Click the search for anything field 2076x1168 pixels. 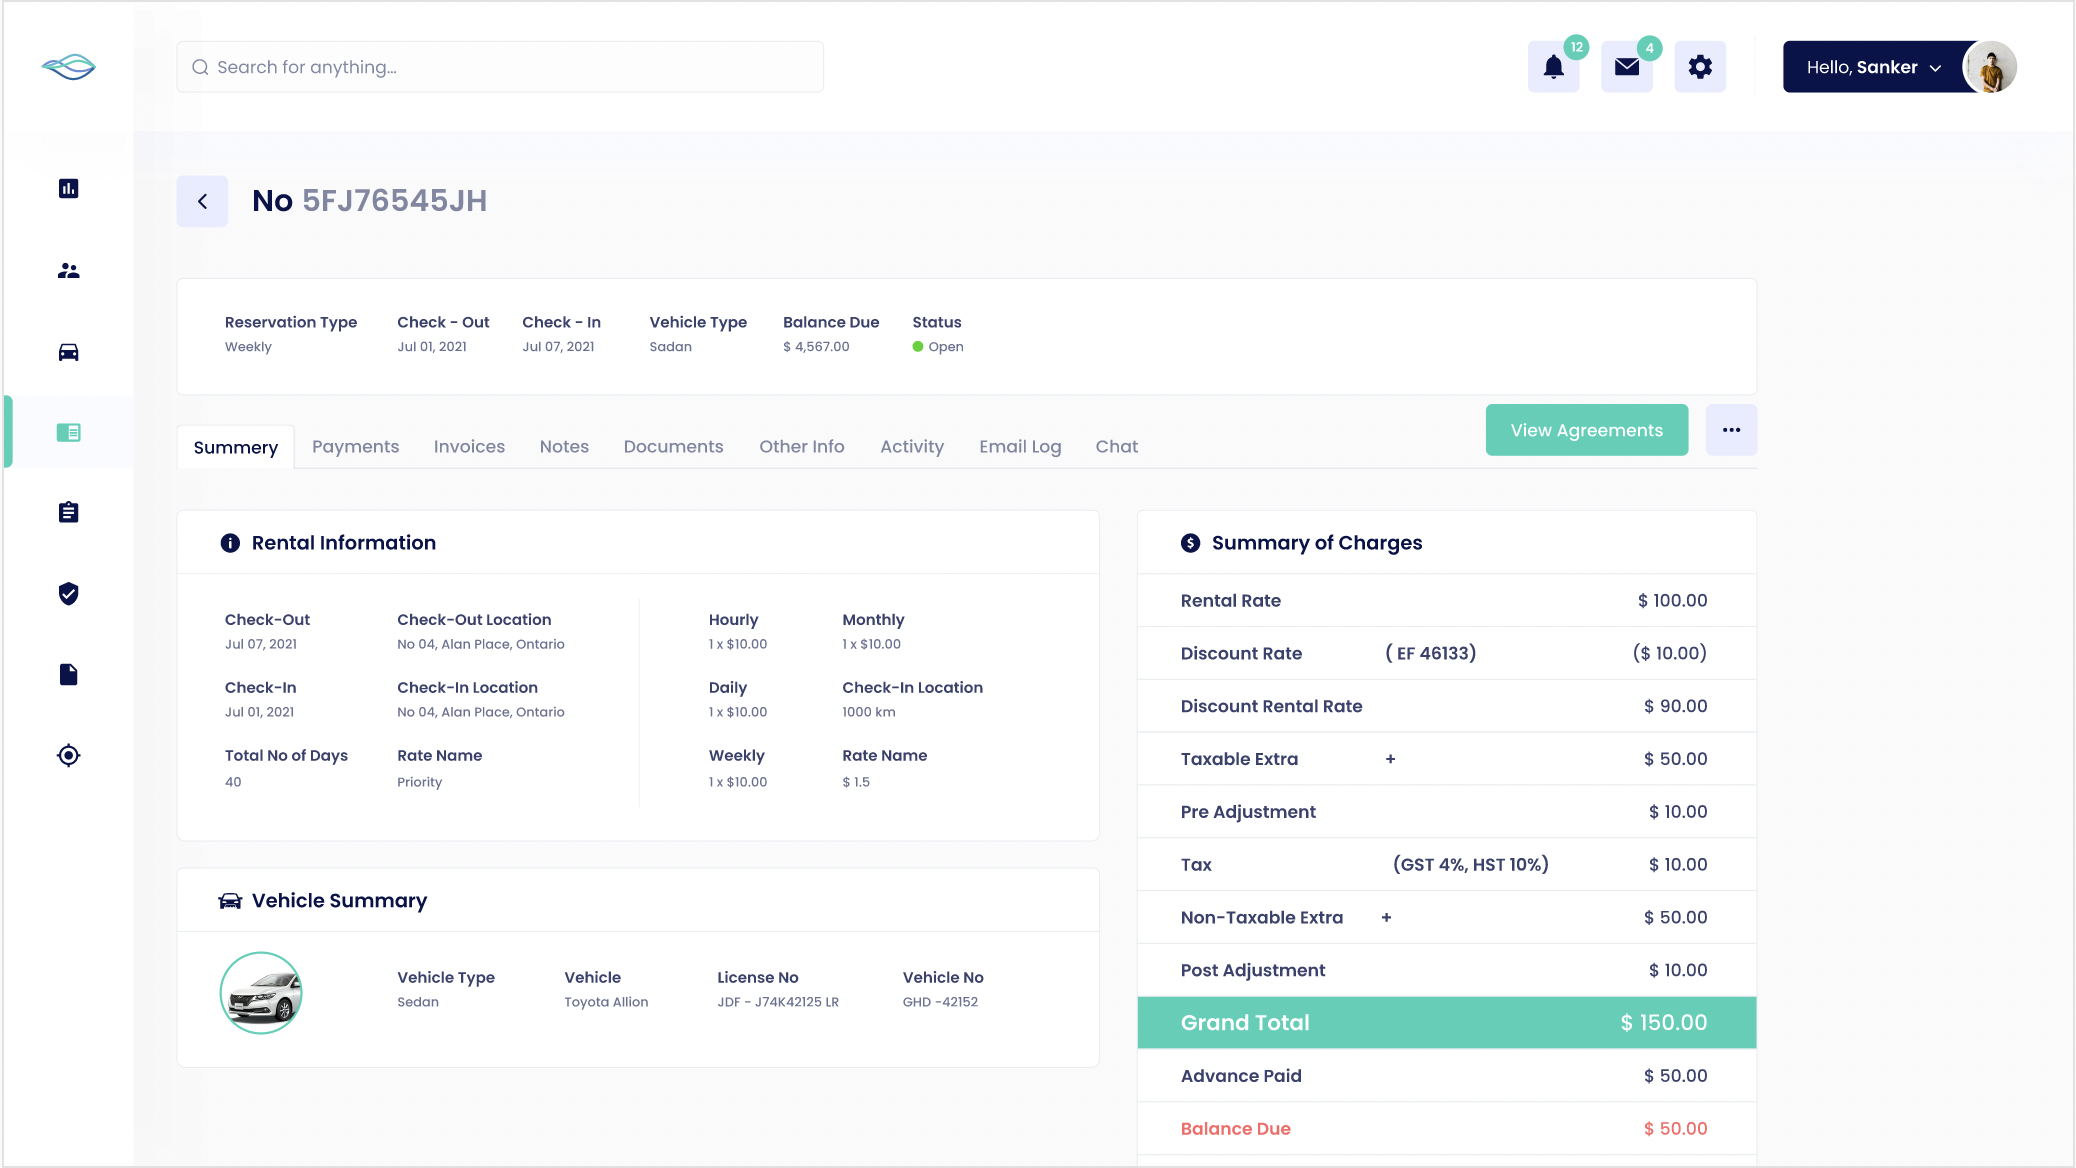(x=500, y=67)
